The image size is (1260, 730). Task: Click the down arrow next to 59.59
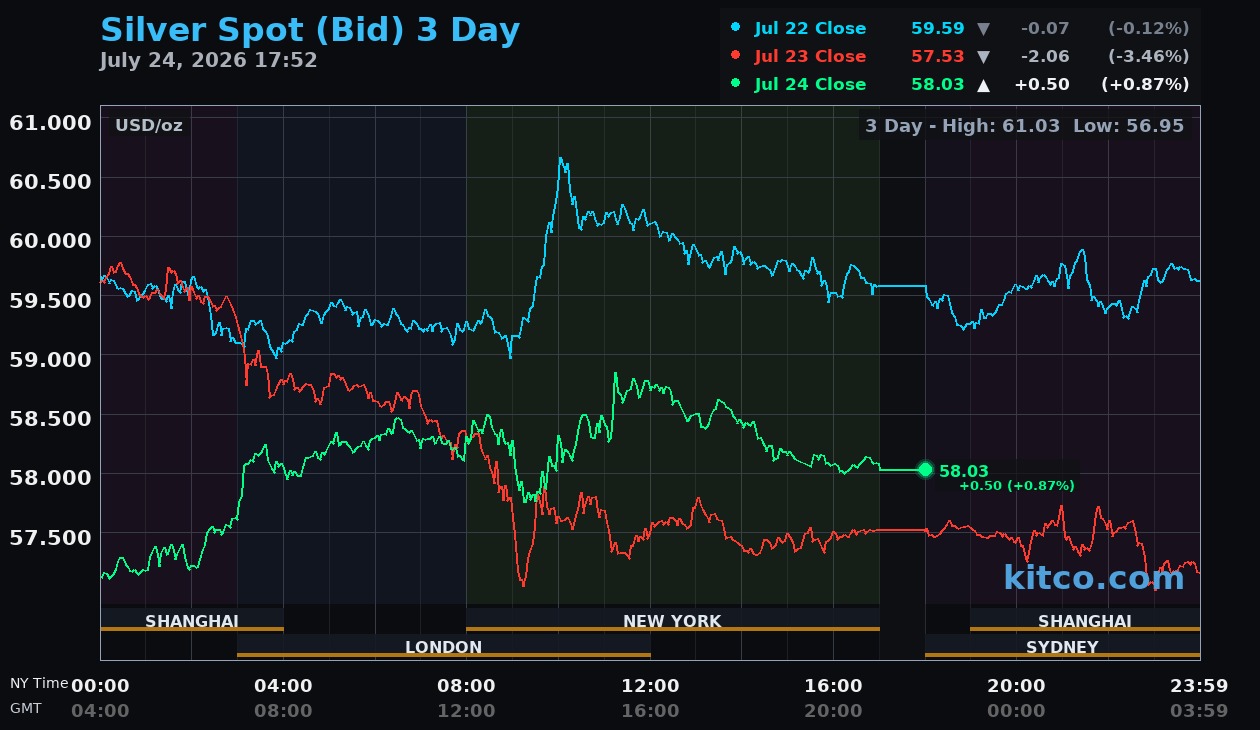coord(983,28)
